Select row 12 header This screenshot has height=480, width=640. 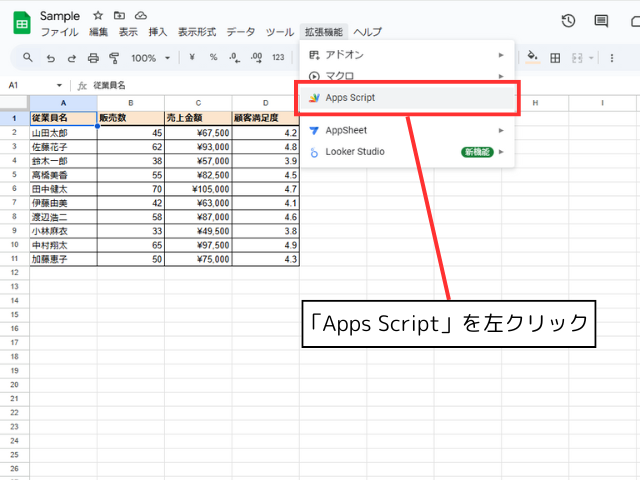(x=14, y=273)
